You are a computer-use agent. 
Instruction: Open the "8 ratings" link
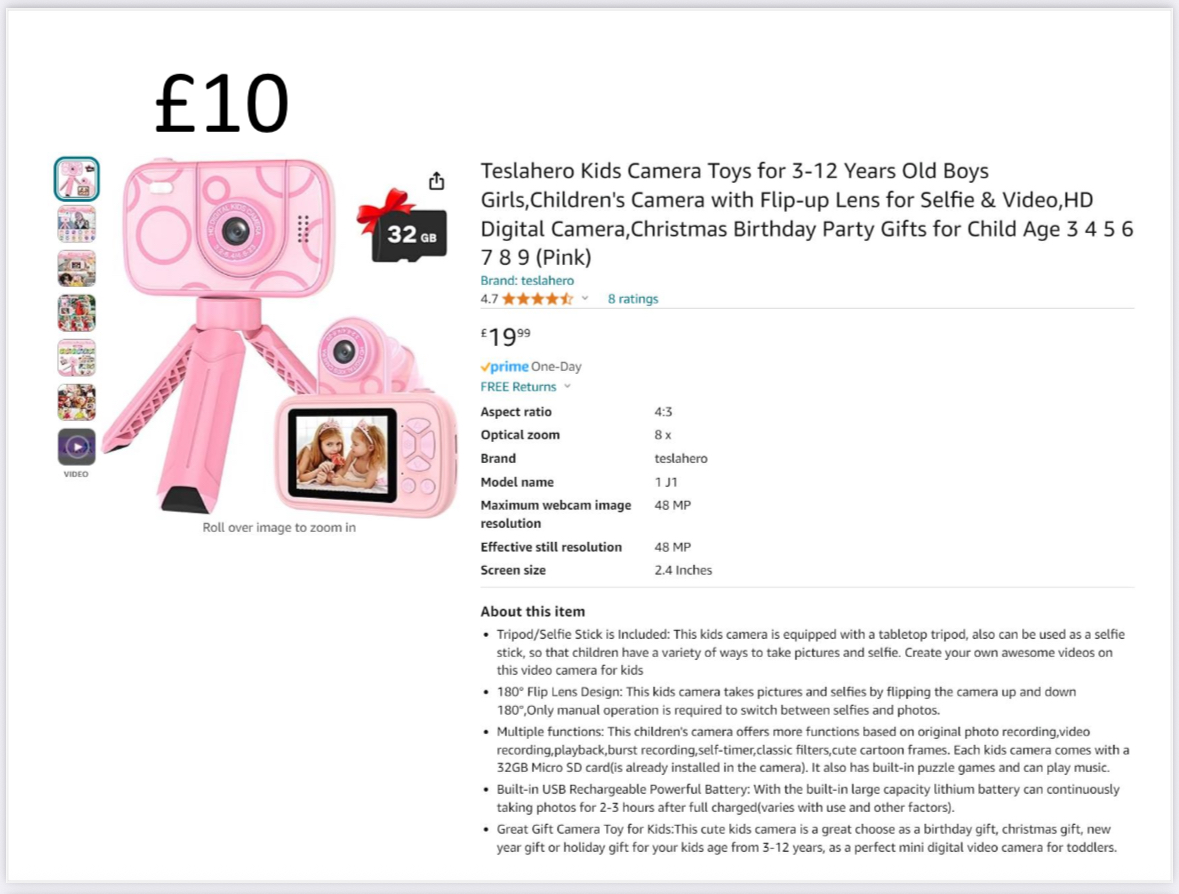point(633,299)
